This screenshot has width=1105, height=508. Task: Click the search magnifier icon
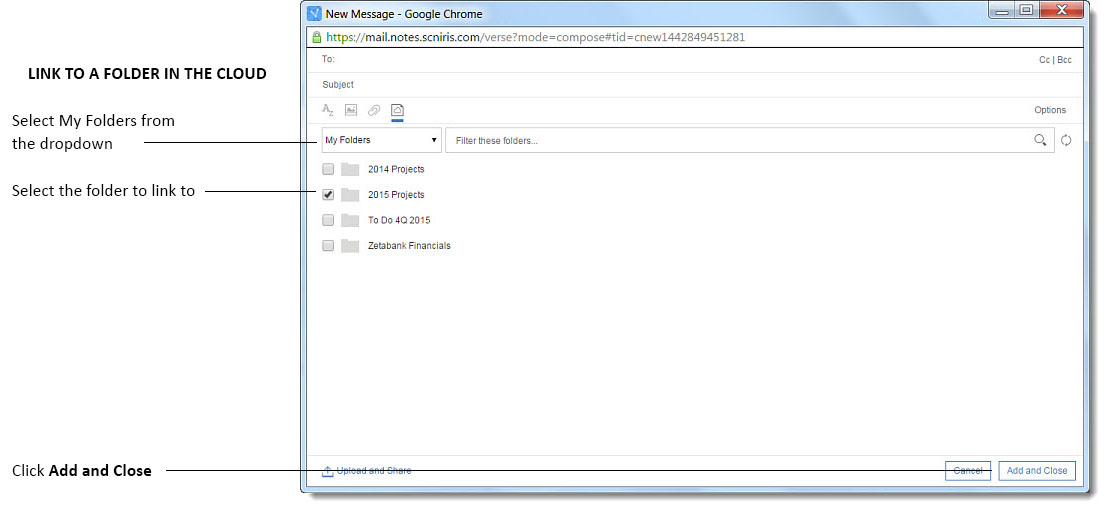1040,140
